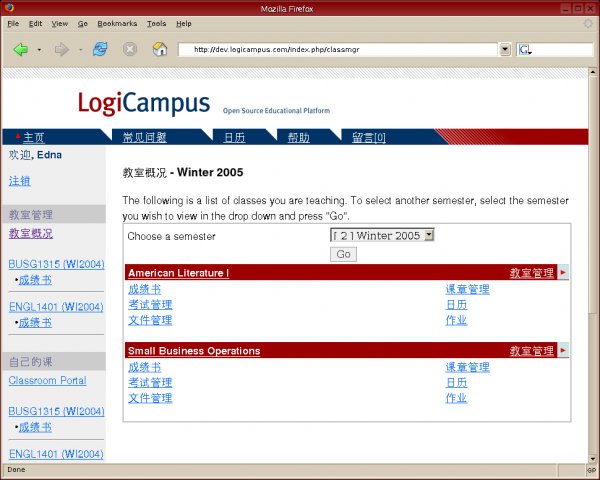Click the browser search input field

pyautogui.click(x=561, y=49)
